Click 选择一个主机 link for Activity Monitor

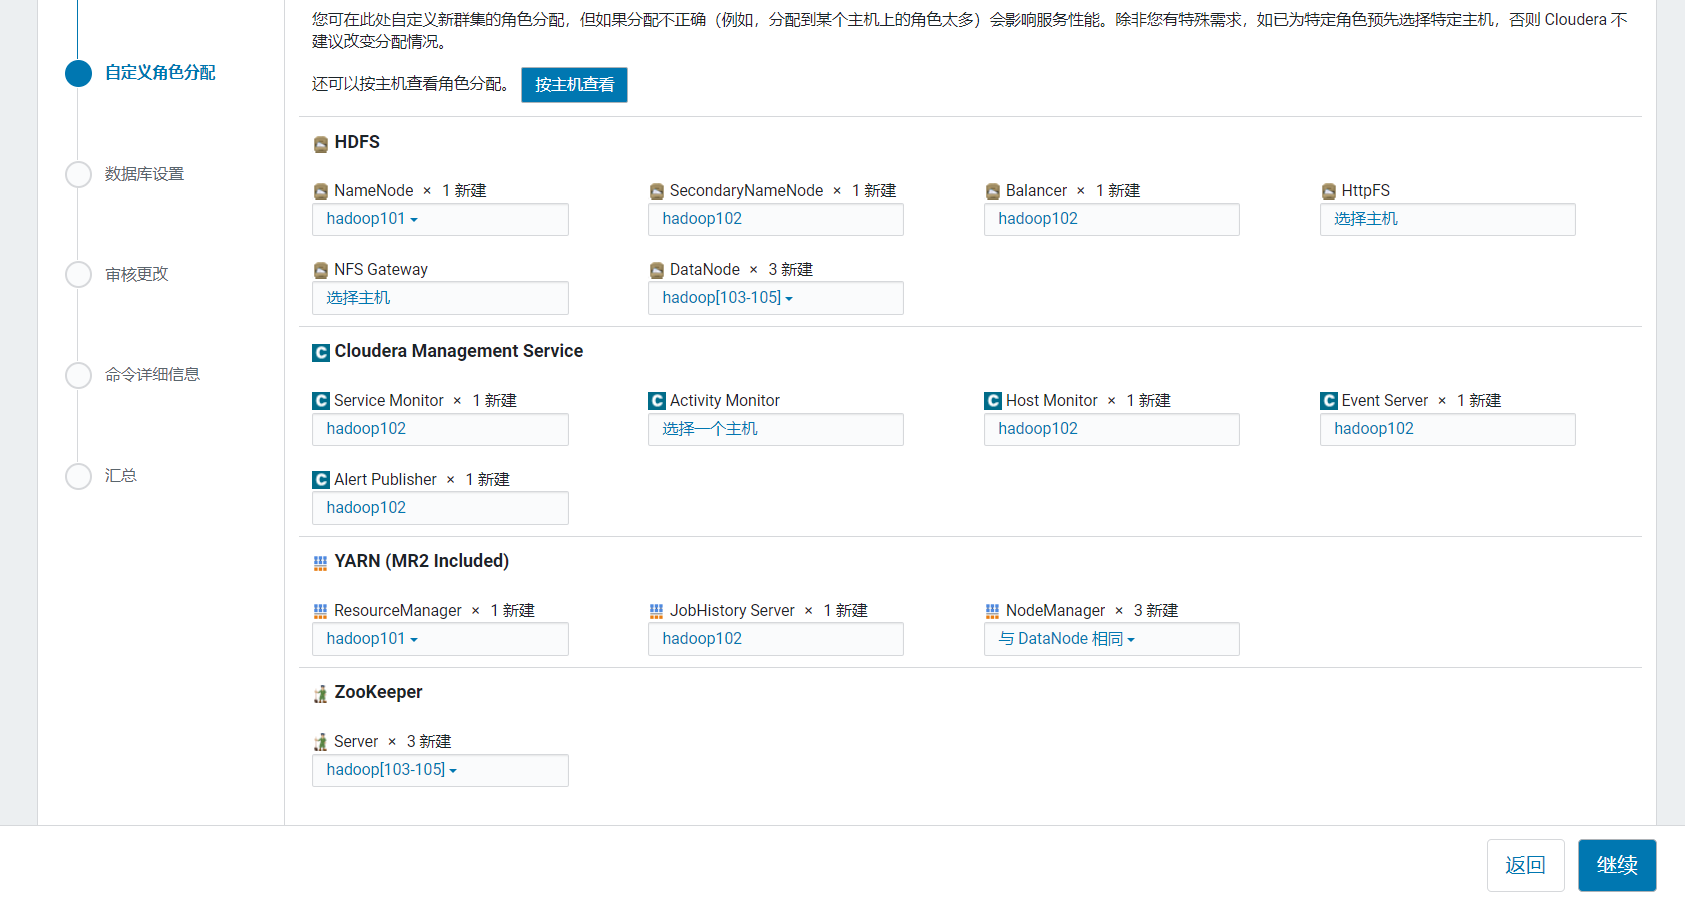[710, 429]
